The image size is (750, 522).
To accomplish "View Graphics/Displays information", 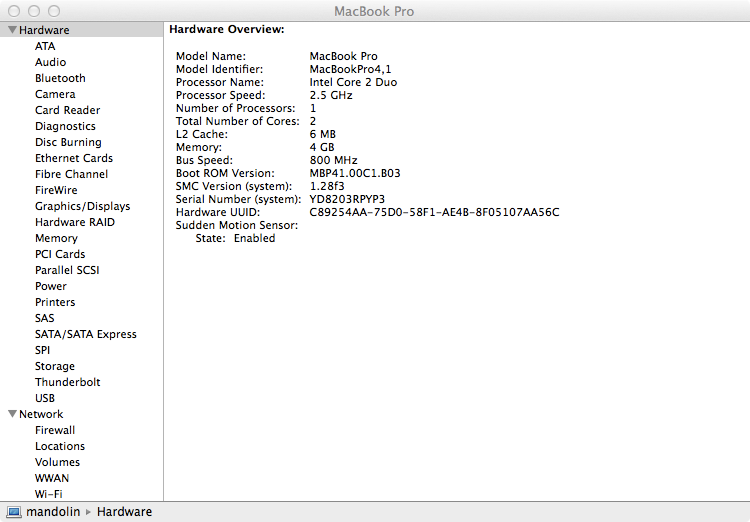I will pos(82,206).
